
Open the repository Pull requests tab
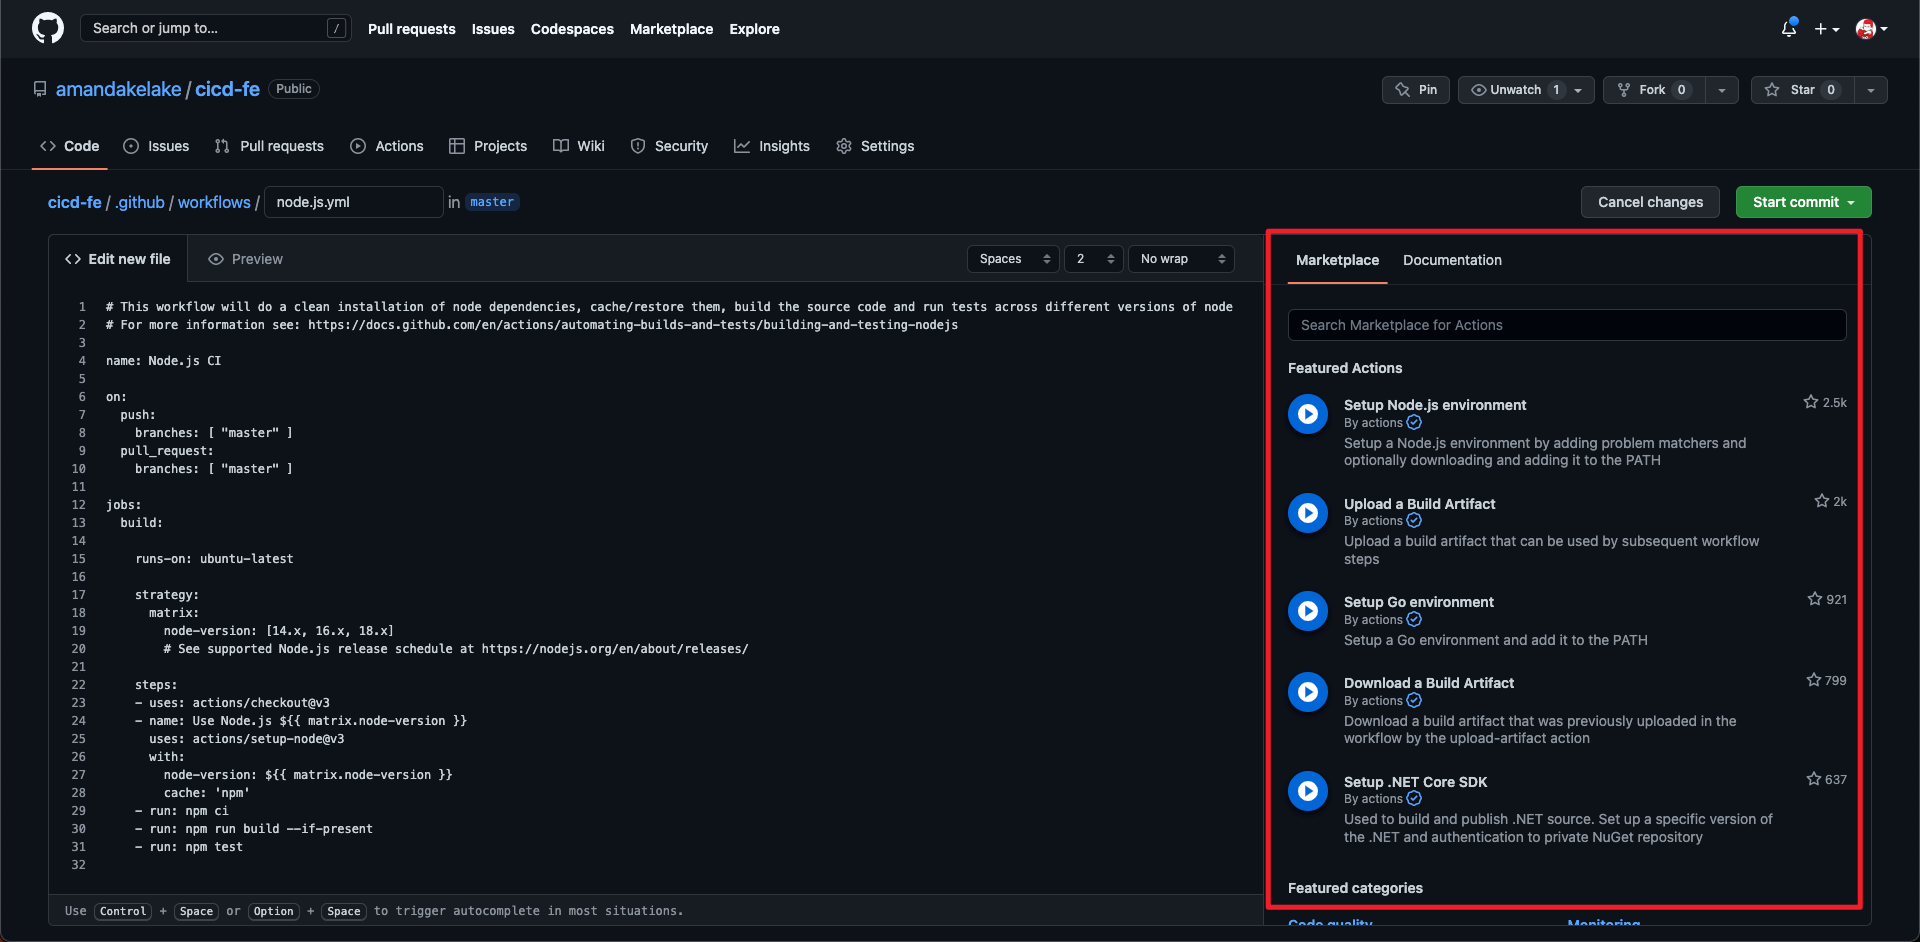(269, 146)
